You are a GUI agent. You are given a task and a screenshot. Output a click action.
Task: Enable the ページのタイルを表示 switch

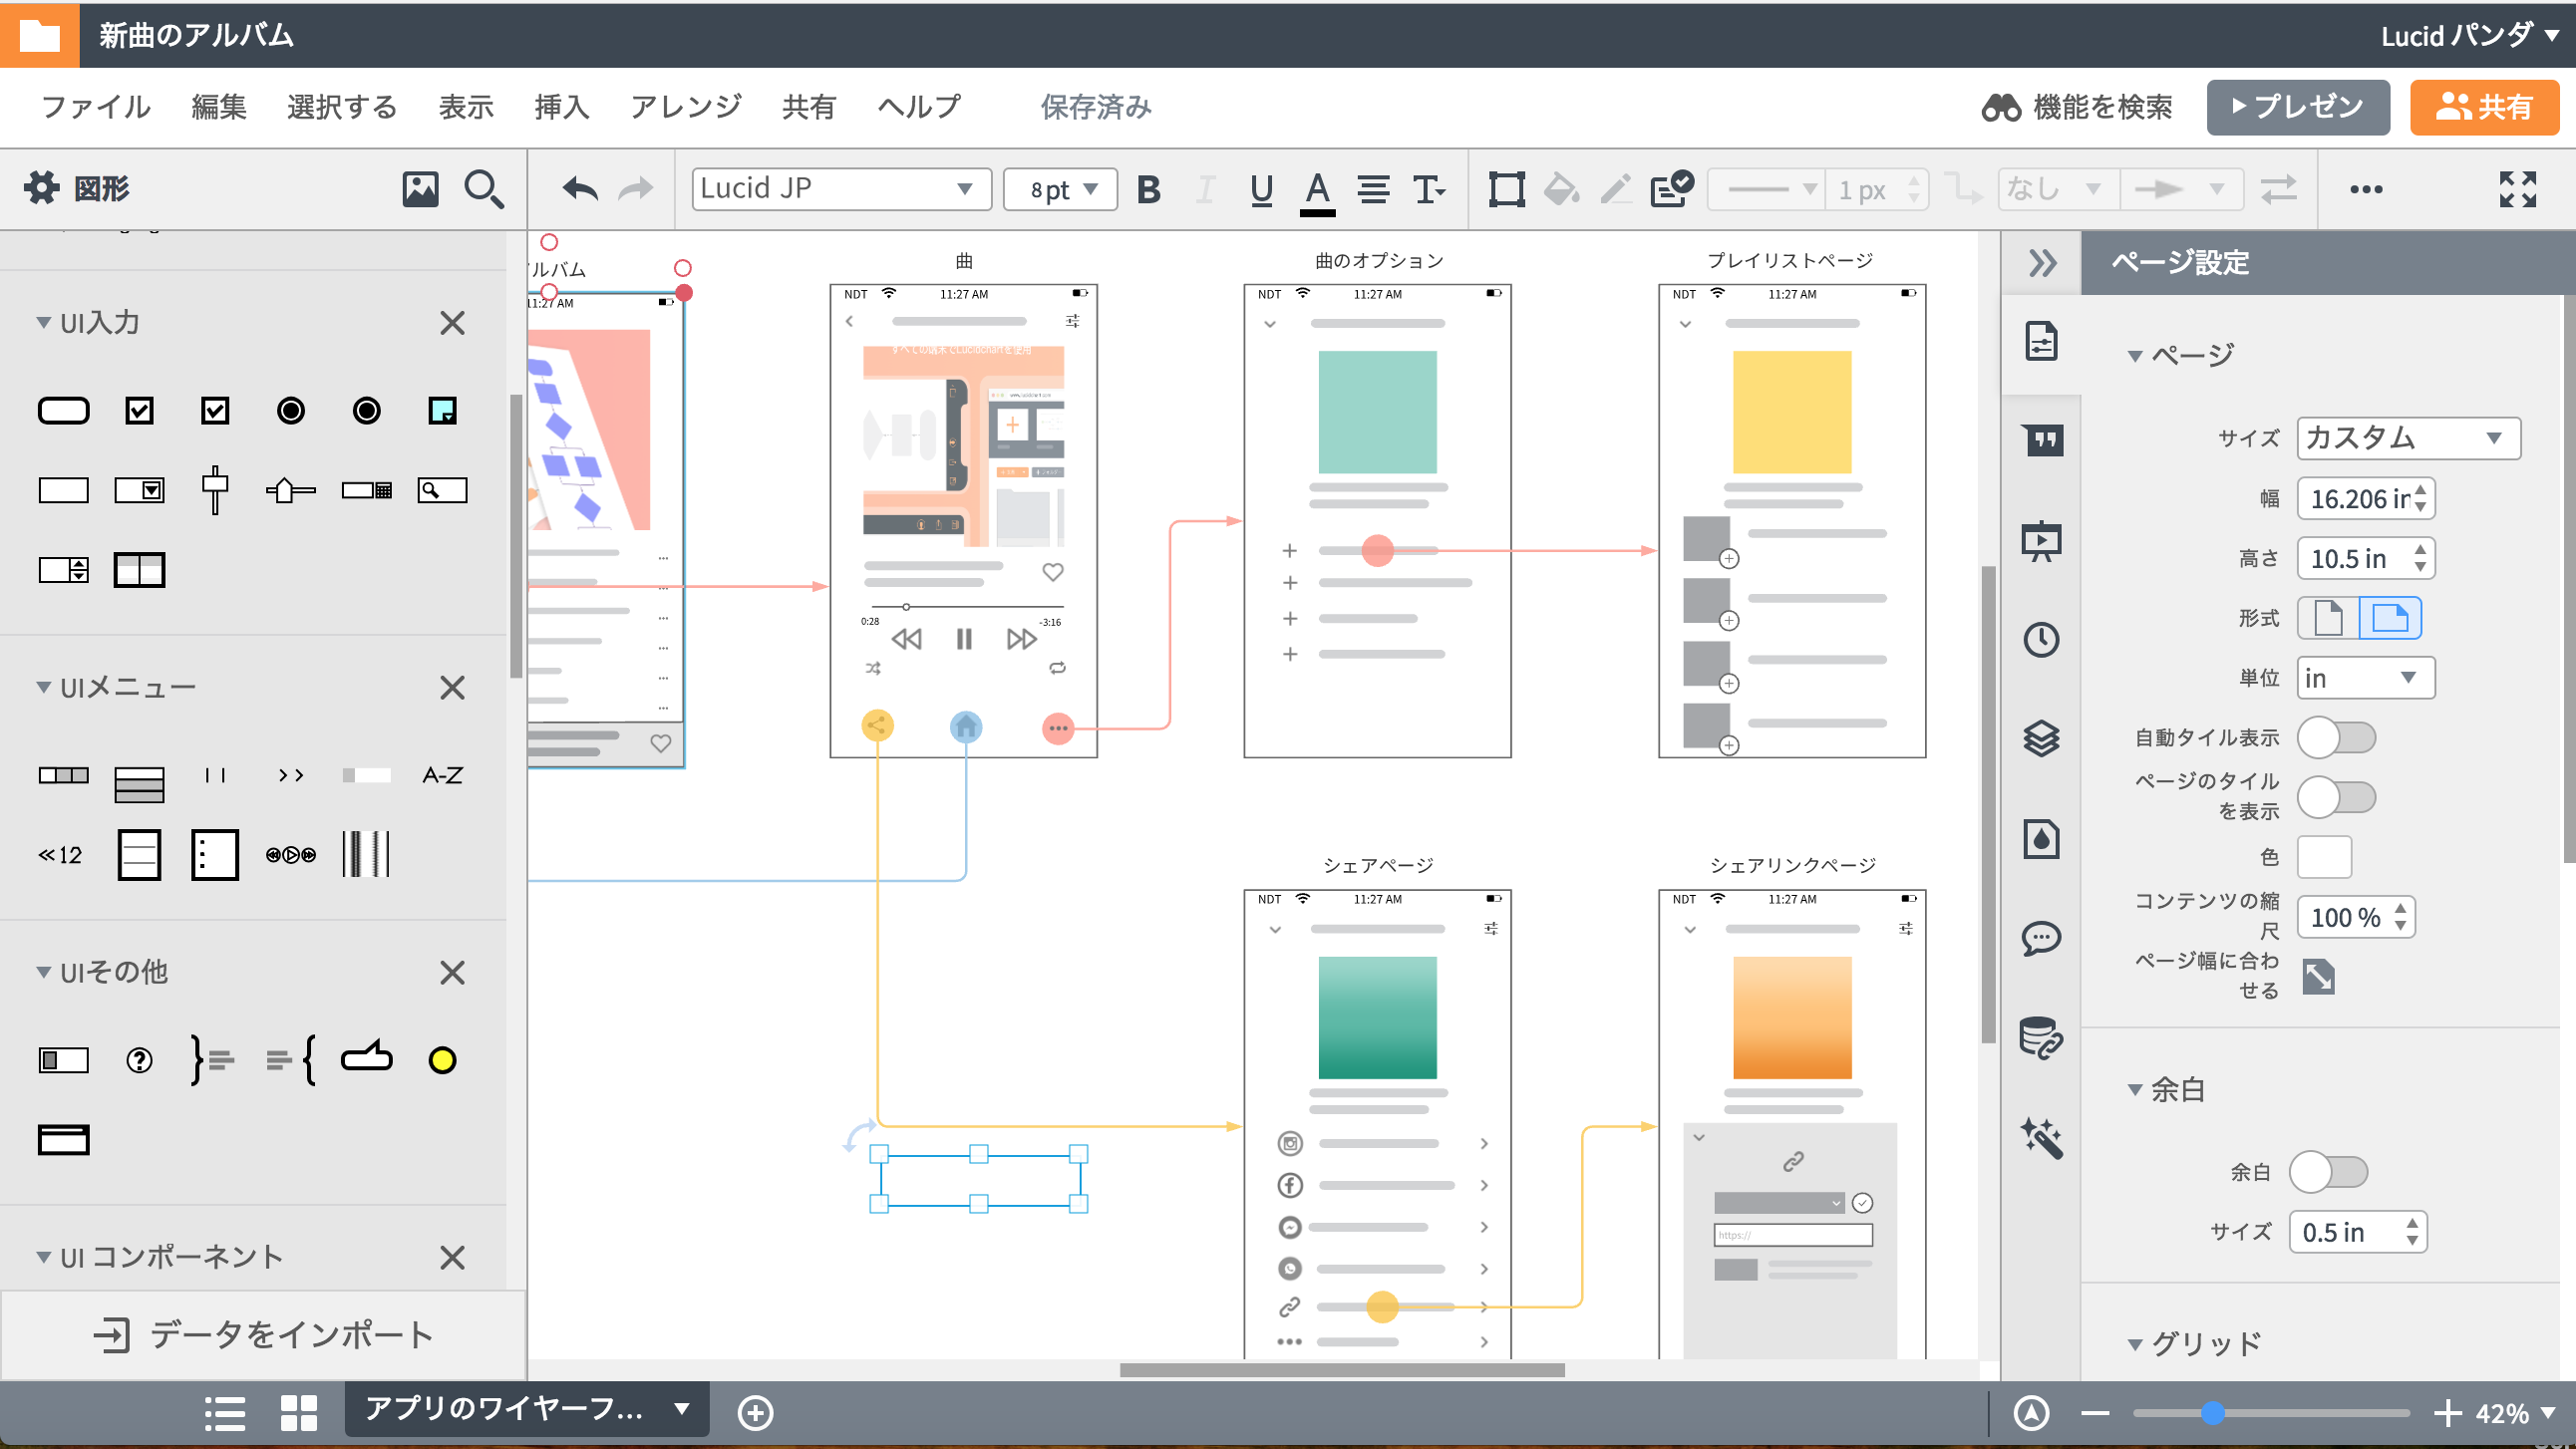click(x=2335, y=797)
